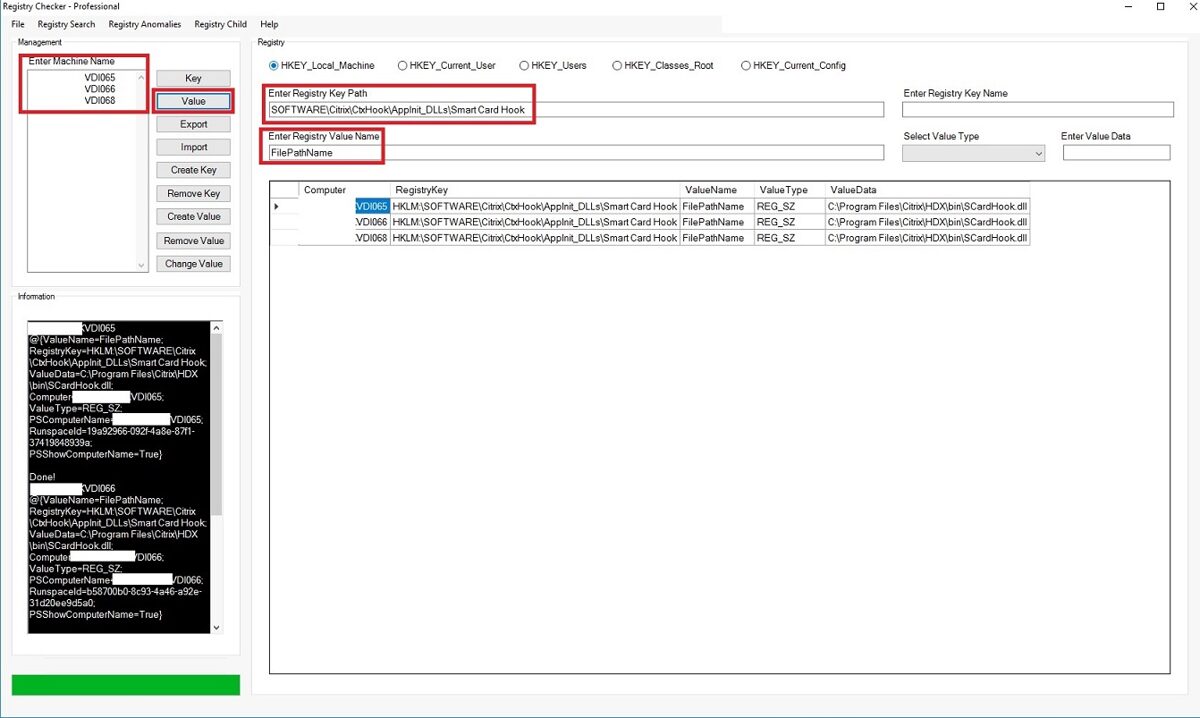Click the Registry Key Path input field

[x=575, y=110]
